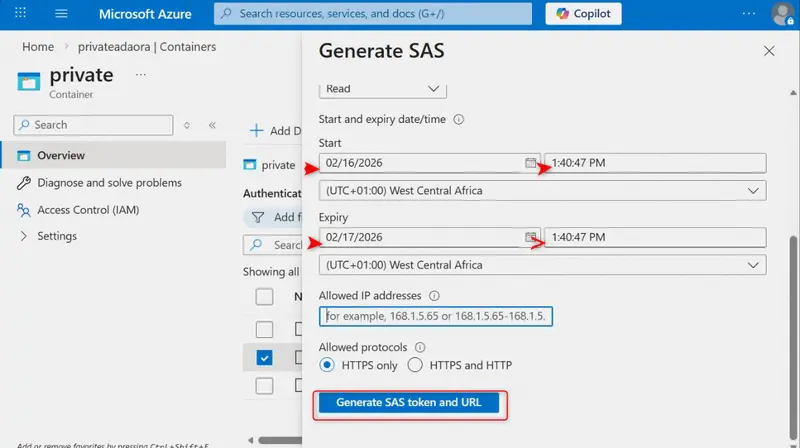Select HTTPS only protocol

(x=327, y=365)
